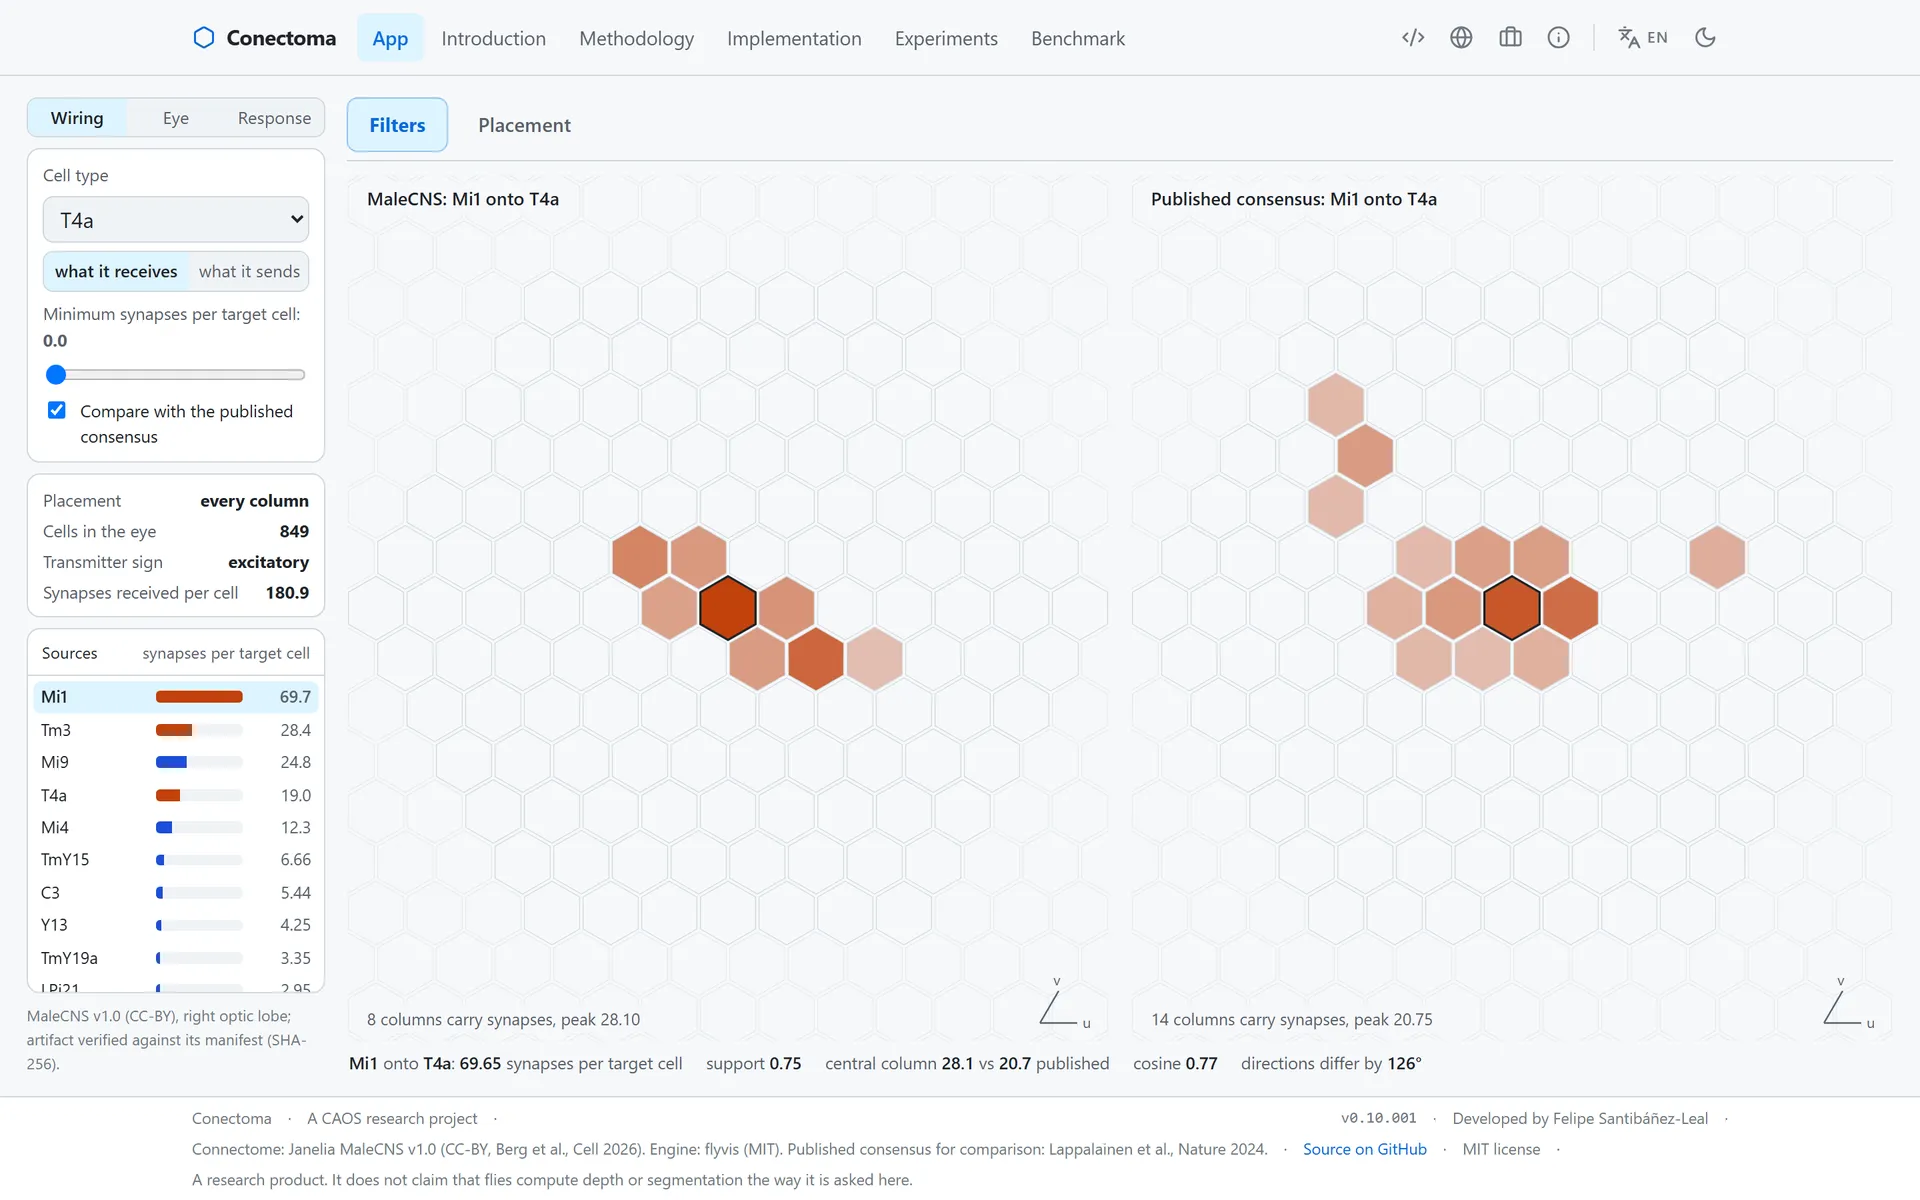Click the isolated far-right hexagon in Published consensus
The height and width of the screenshot is (1200, 1920).
[1717, 557]
